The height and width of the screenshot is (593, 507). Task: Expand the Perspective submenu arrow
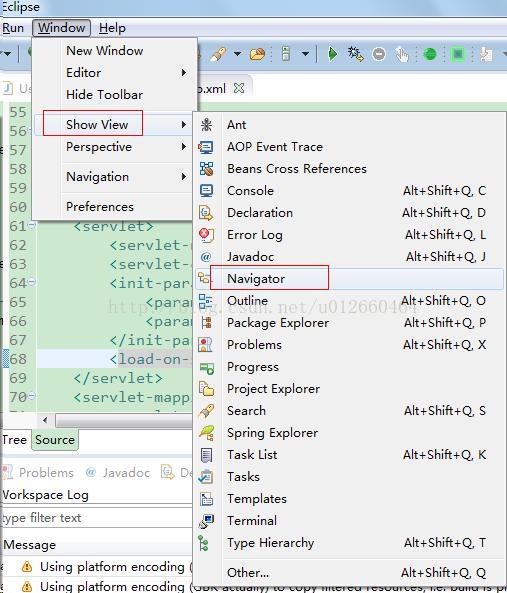click(184, 146)
